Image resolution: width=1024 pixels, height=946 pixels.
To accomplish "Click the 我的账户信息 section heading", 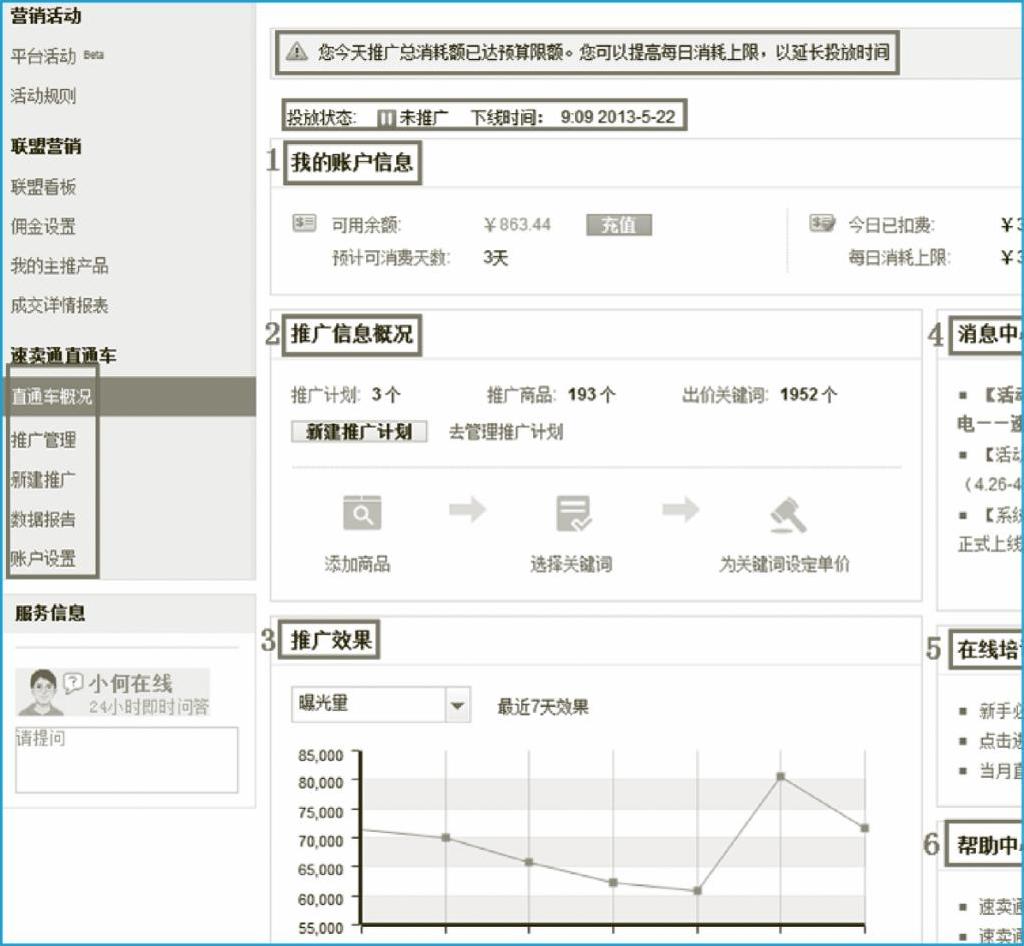I will [x=352, y=162].
